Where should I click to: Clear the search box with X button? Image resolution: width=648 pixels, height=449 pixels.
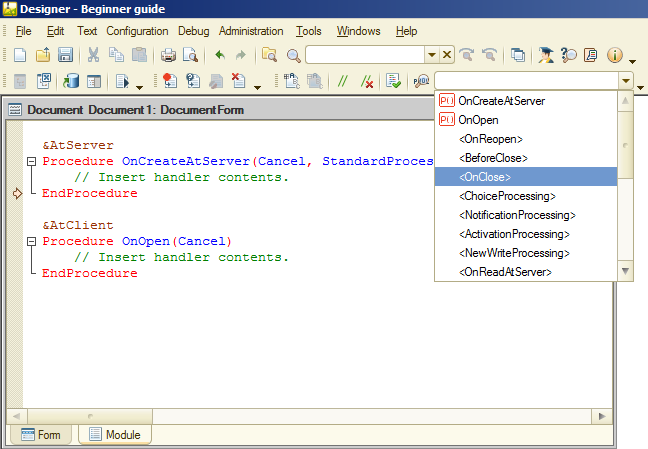pos(446,55)
